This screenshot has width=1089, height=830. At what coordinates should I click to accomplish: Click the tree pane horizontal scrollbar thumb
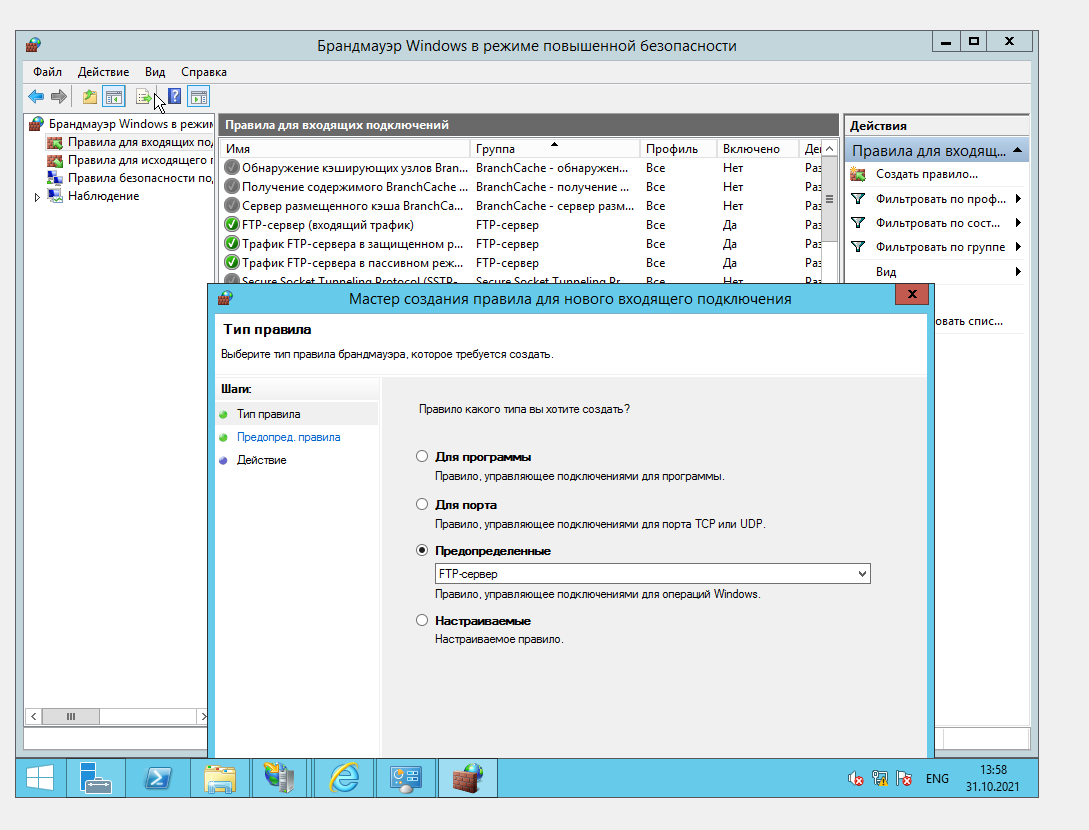[x=71, y=716]
